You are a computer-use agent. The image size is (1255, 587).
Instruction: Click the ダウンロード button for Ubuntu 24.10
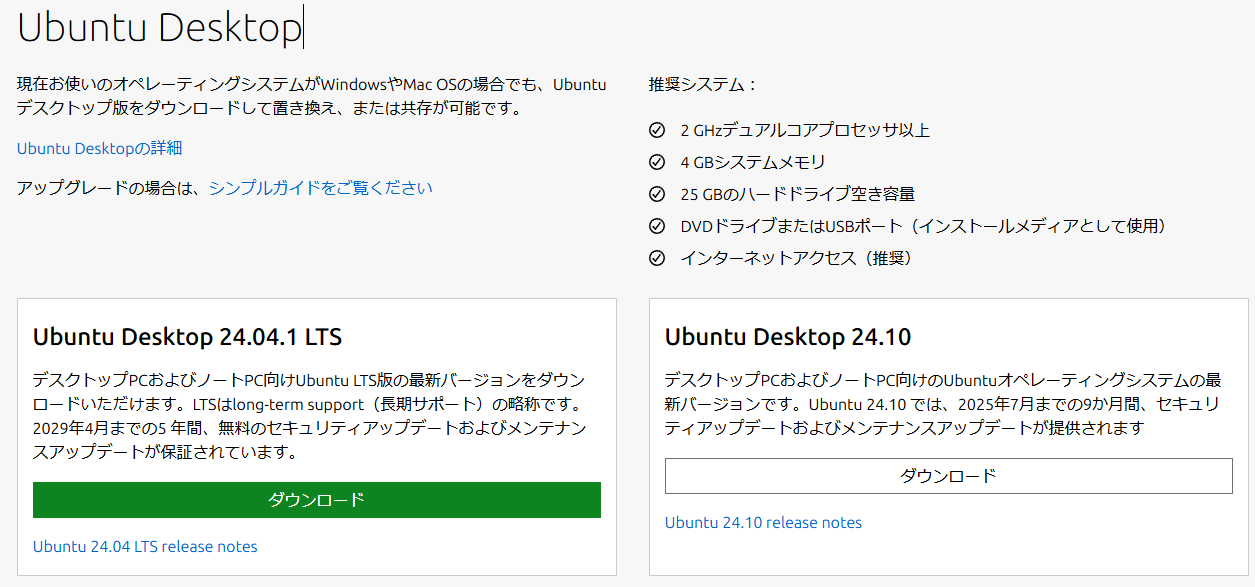(x=948, y=476)
